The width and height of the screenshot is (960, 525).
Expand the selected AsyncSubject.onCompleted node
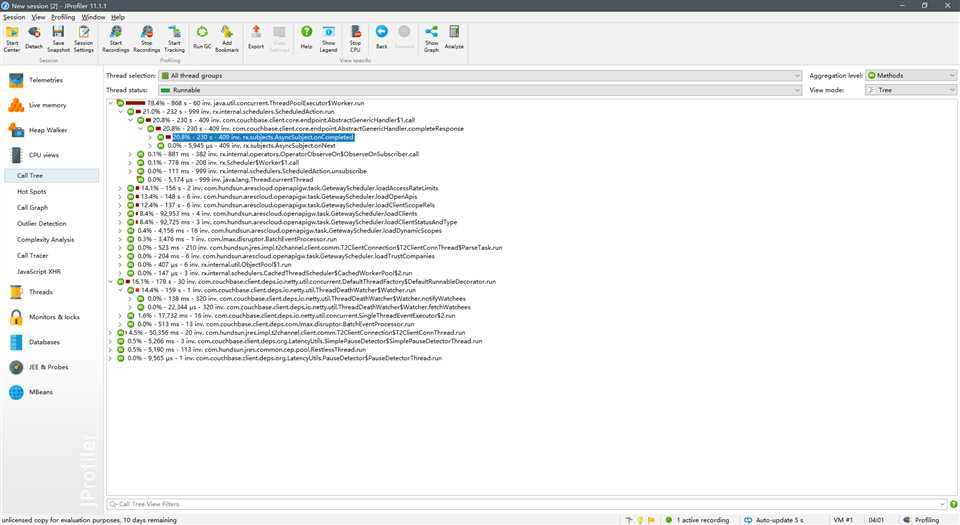151,138
